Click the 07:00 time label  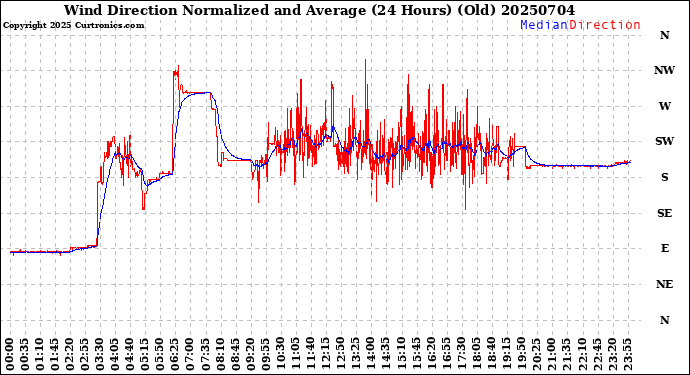coord(190,355)
